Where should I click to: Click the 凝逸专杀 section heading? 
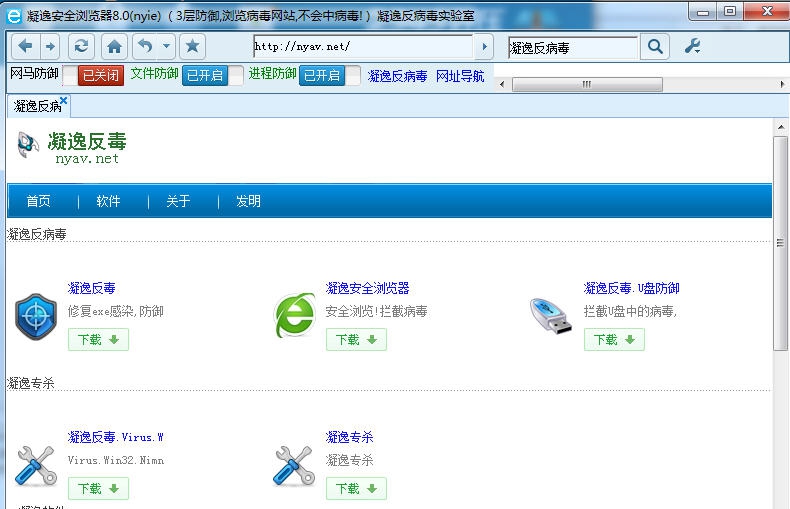click(x=31, y=383)
